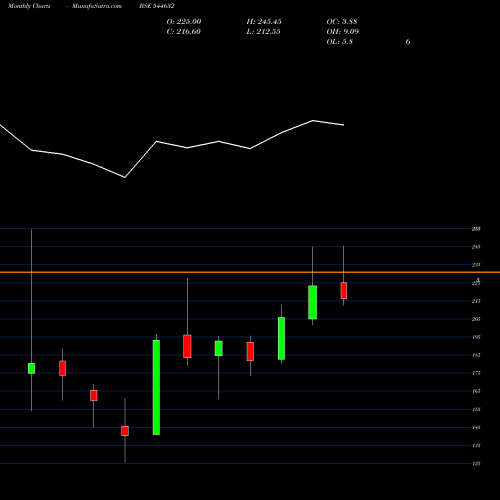Select the open value 'O: 225.00'

pyautogui.click(x=184, y=22)
